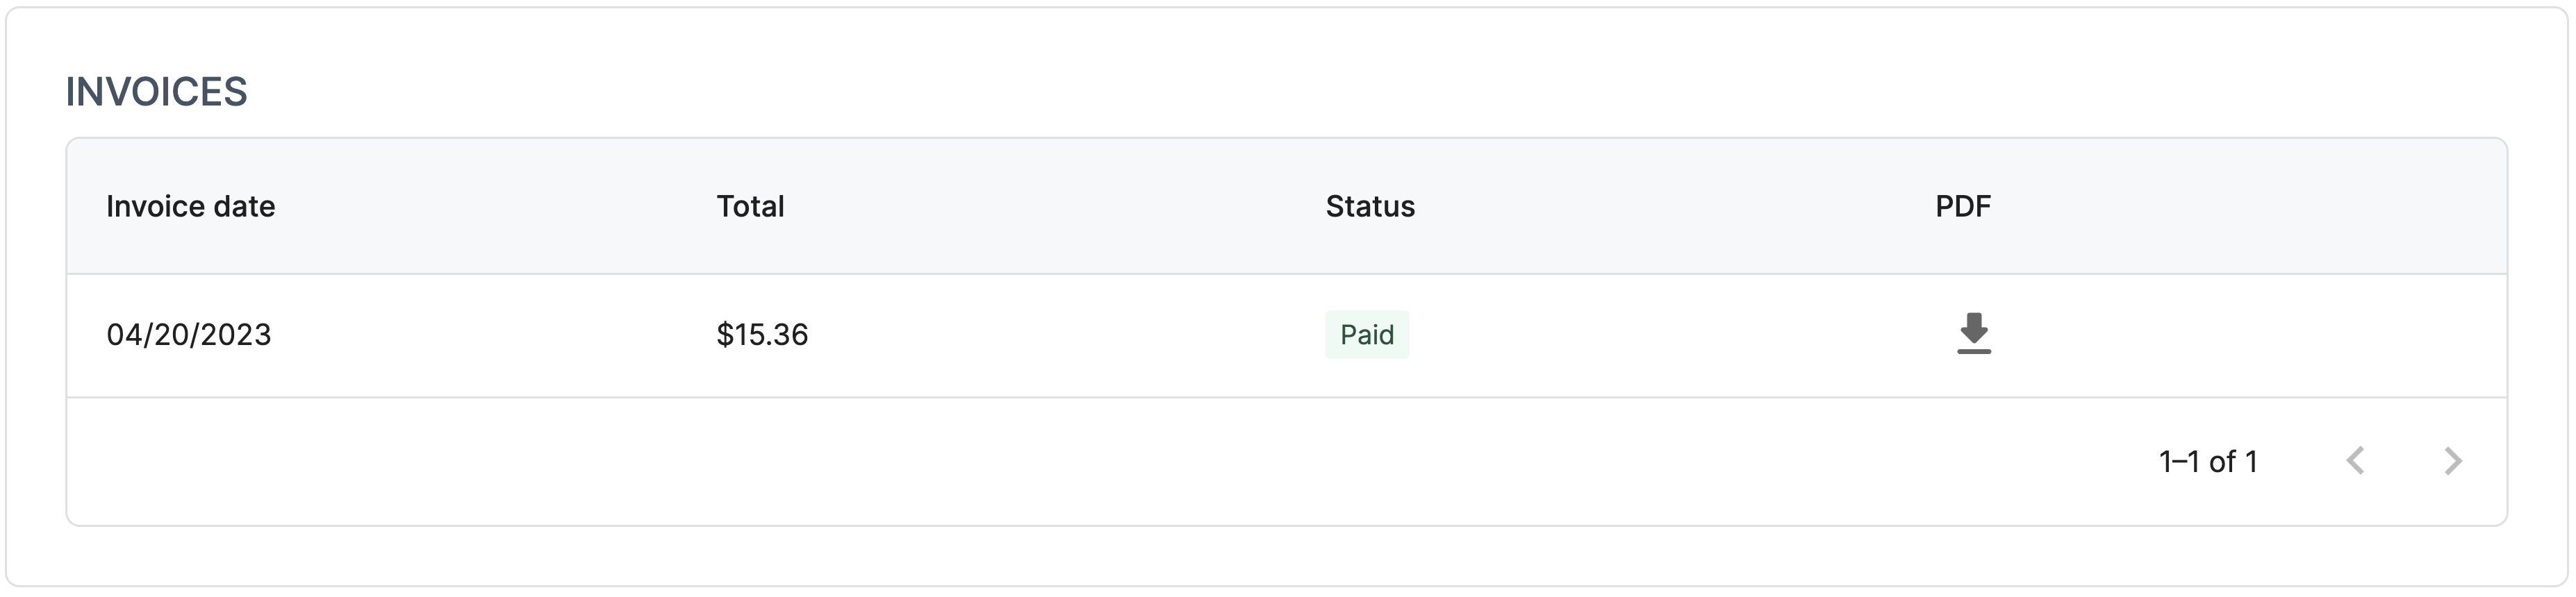Viewport: 2576px width, 597px height.
Task: Click the right chevron in the pagination footer
Action: pyautogui.click(x=2452, y=461)
